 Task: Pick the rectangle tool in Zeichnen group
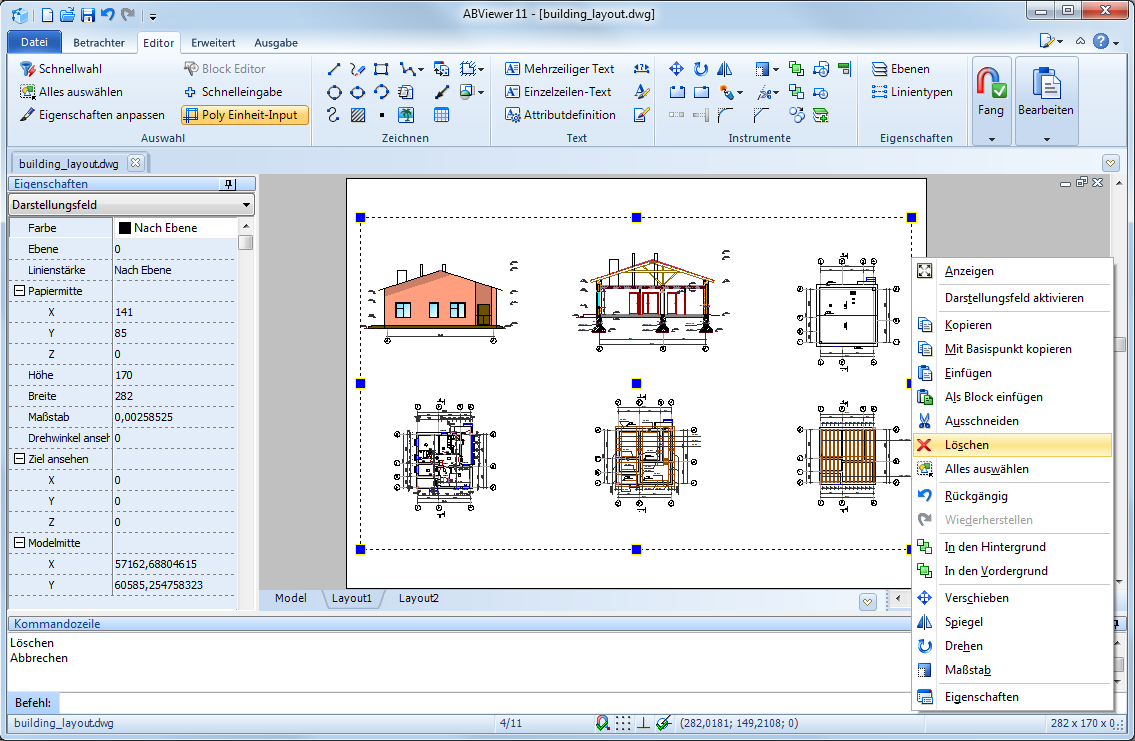[381, 69]
